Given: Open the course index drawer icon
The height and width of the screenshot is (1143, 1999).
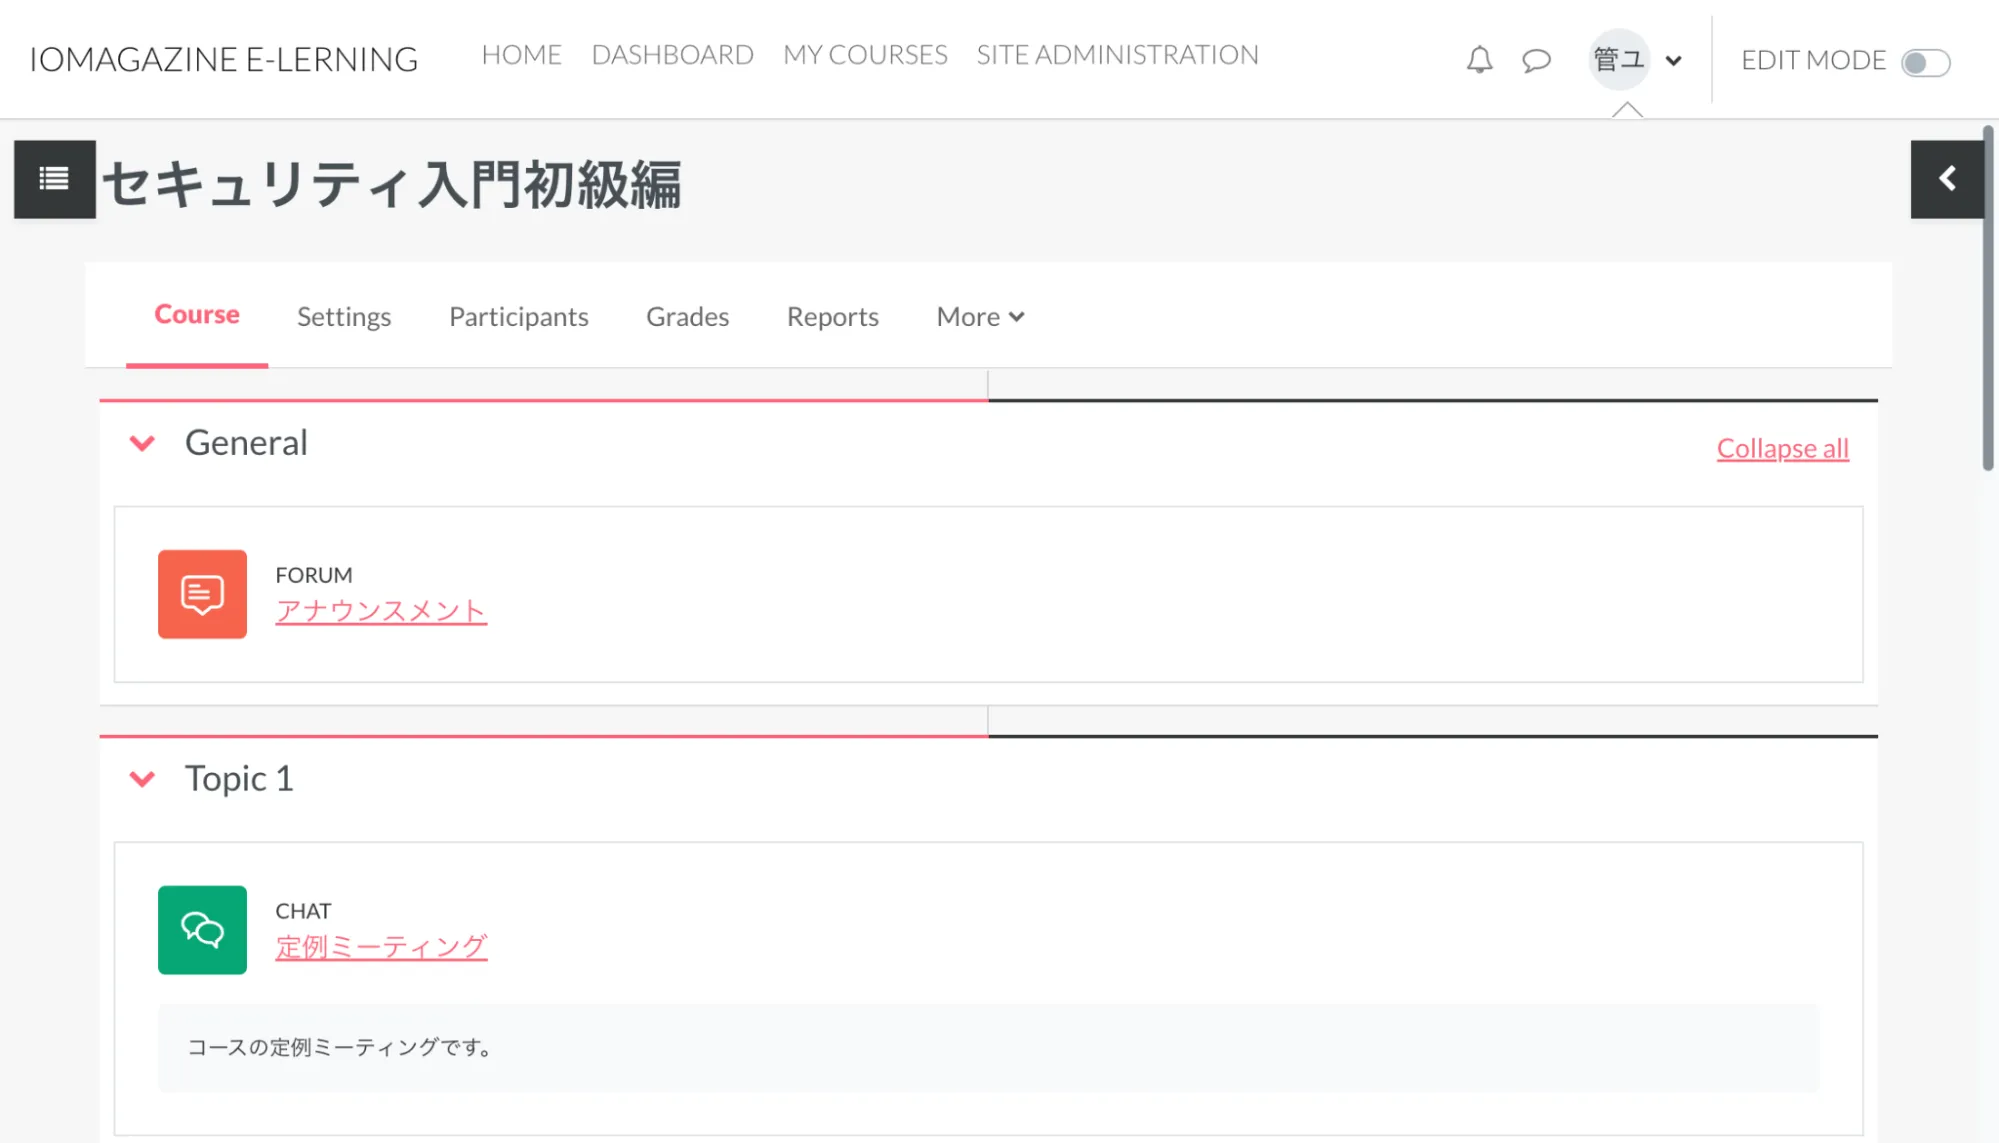Looking at the screenshot, I should pyautogui.click(x=54, y=179).
